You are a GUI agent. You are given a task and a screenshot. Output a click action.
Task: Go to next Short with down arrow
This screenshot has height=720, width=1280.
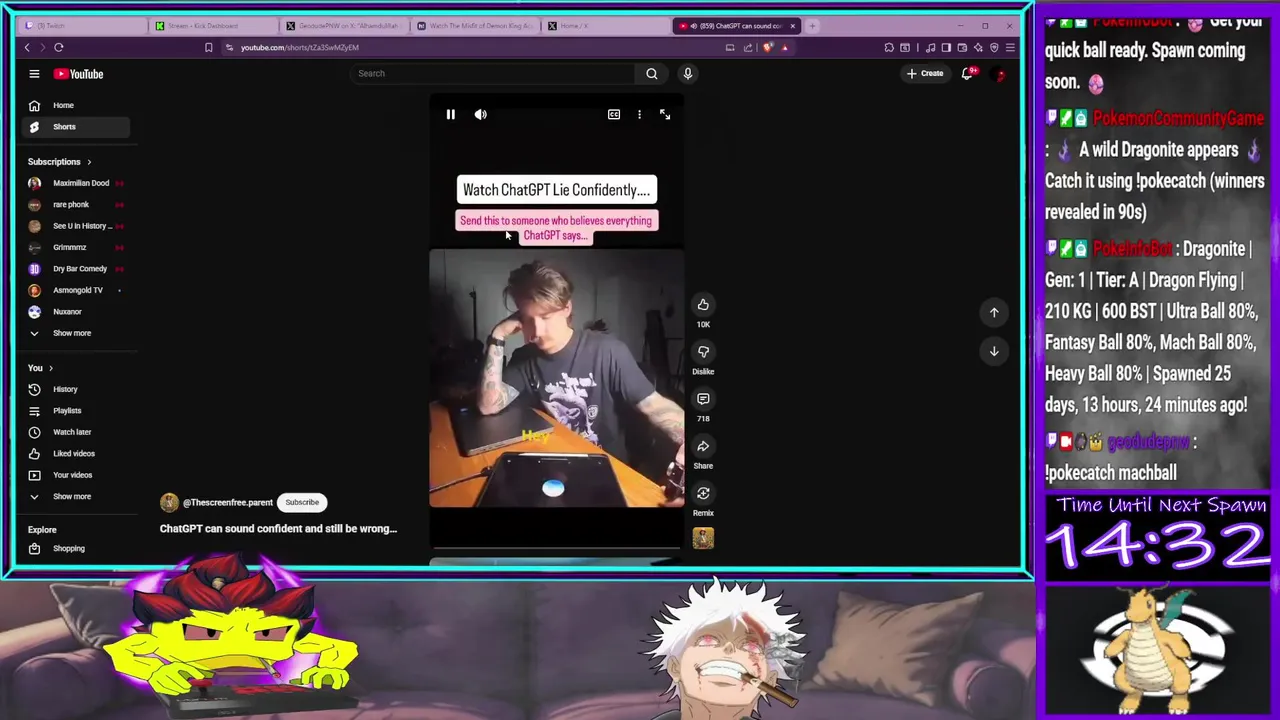pos(994,351)
